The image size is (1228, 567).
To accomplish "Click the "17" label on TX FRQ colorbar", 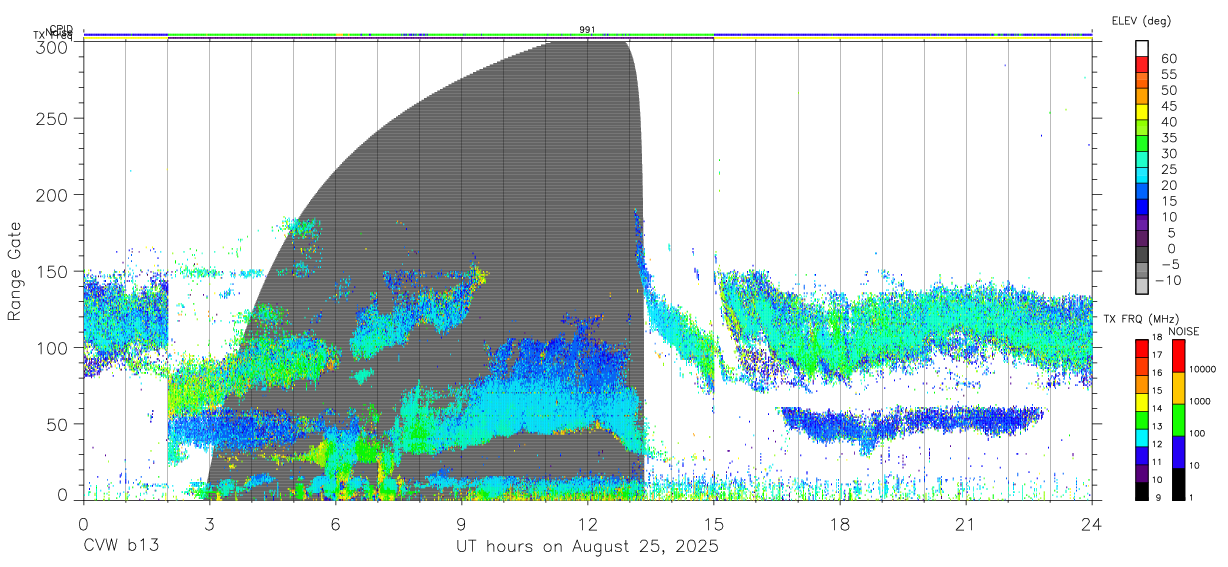I will click(1155, 355).
